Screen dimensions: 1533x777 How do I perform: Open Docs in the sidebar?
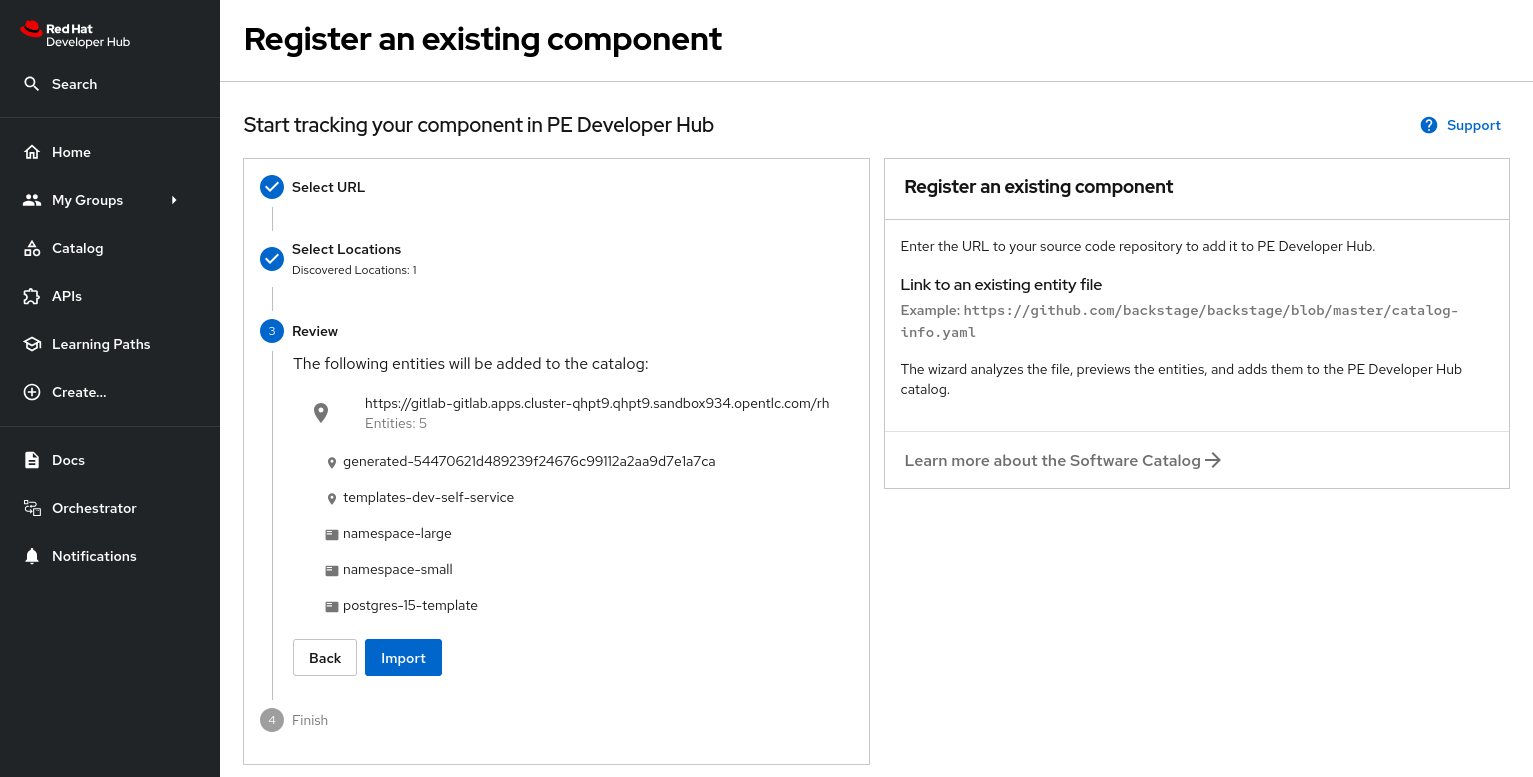click(110, 460)
